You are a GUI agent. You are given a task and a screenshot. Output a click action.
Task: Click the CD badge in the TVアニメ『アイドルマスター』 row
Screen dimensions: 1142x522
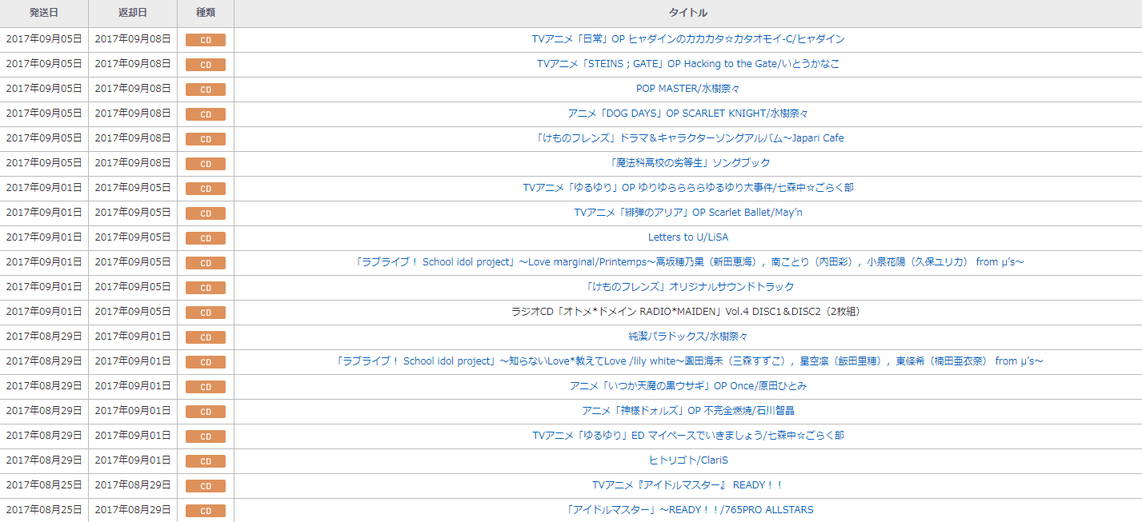[x=205, y=486]
